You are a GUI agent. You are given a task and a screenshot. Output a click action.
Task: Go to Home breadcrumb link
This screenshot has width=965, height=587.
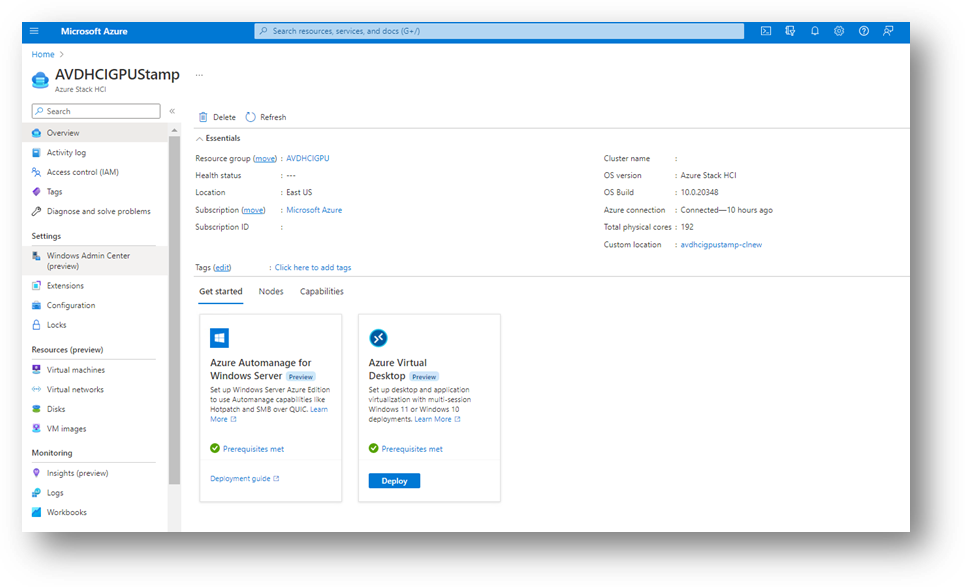click(x=43, y=54)
